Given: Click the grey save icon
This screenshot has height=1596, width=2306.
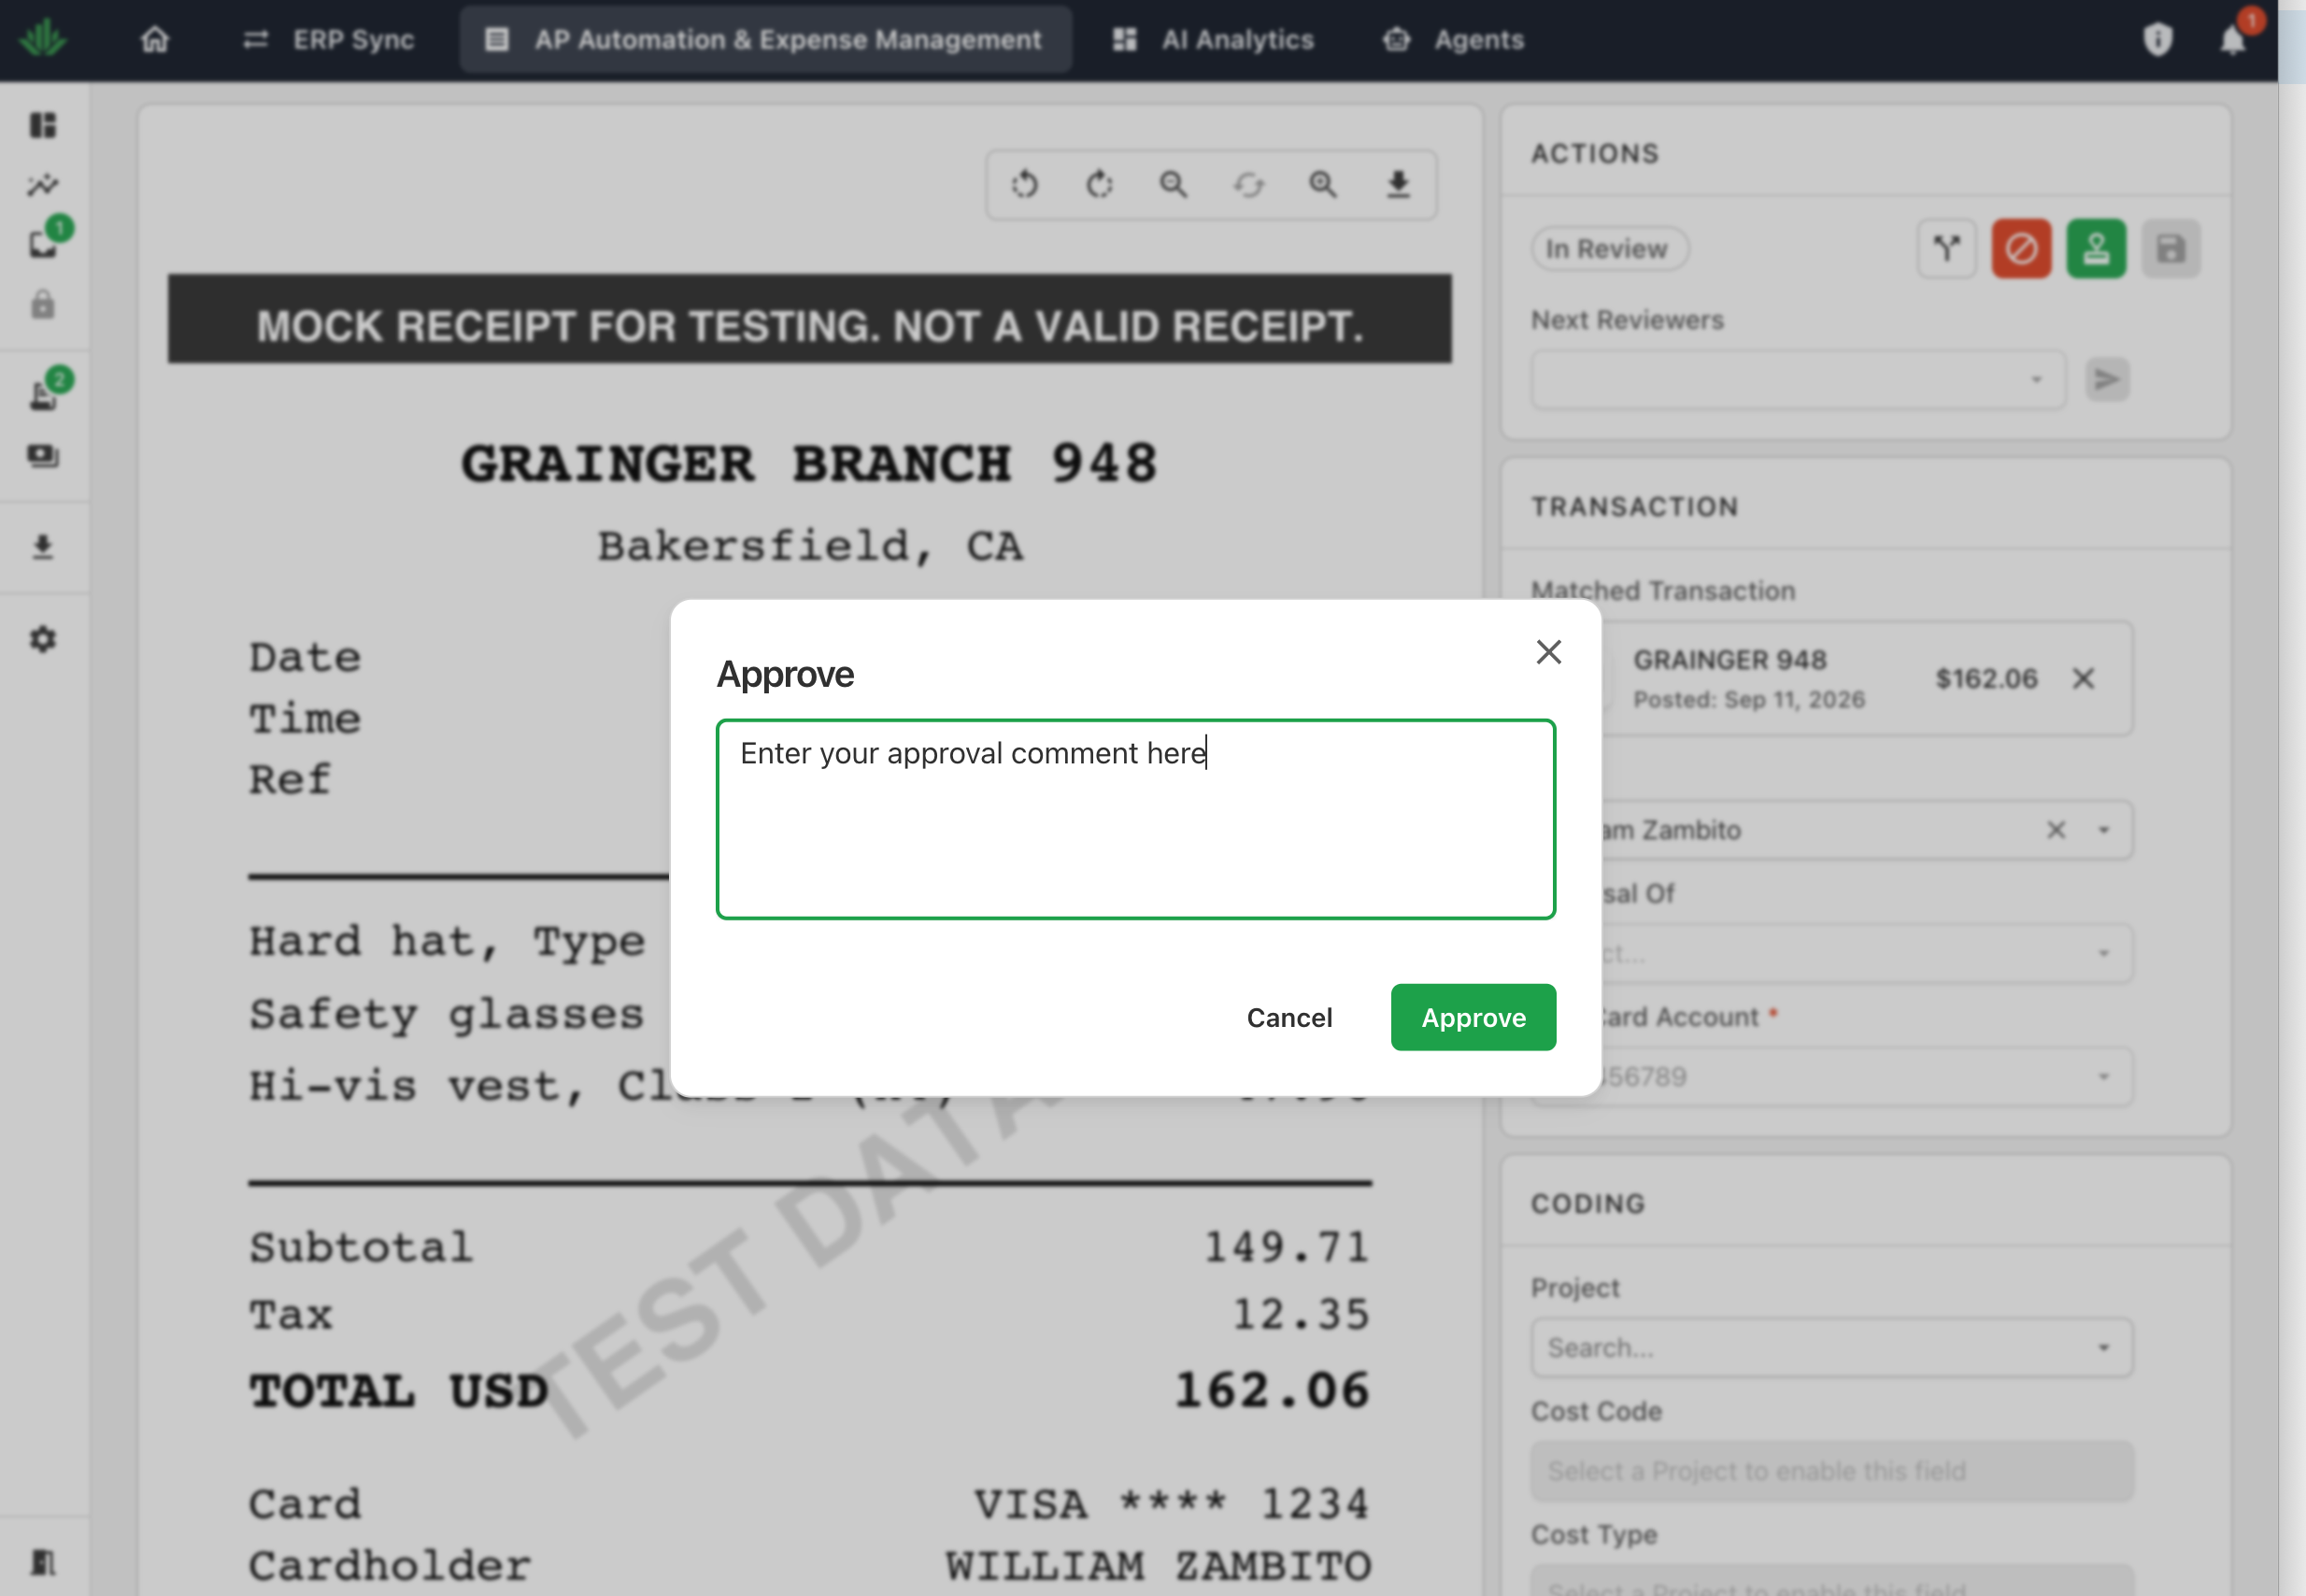Looking at the screenshot, I should (x=2171, y=248).
